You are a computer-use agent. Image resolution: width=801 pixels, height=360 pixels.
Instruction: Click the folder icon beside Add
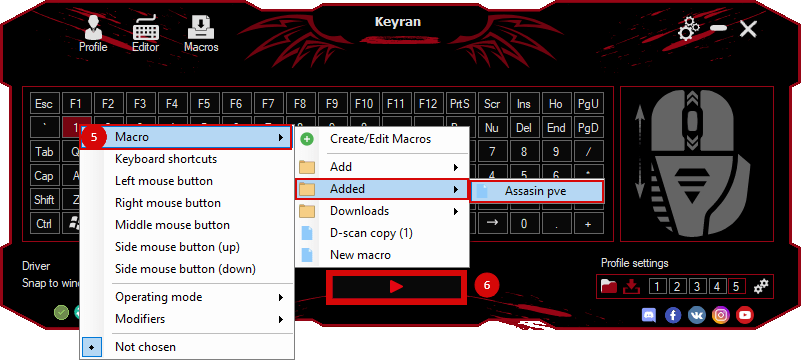tap(307, 167)
